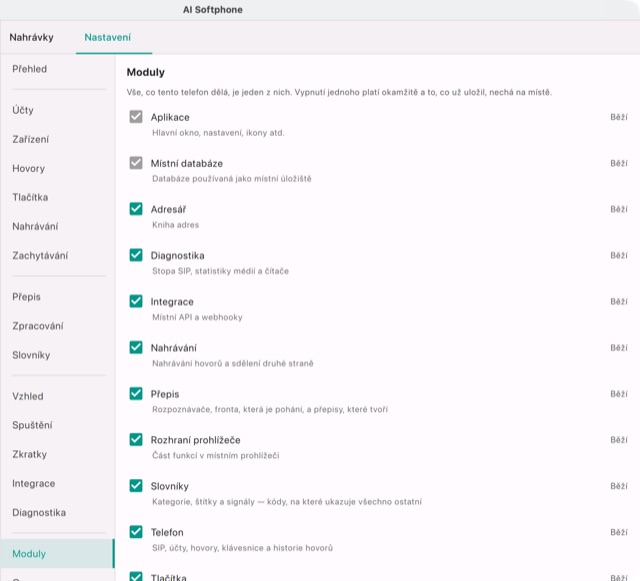Switch to the Nahrávky tab
This screenshot has height=581, width=640.
pos(31,38)
